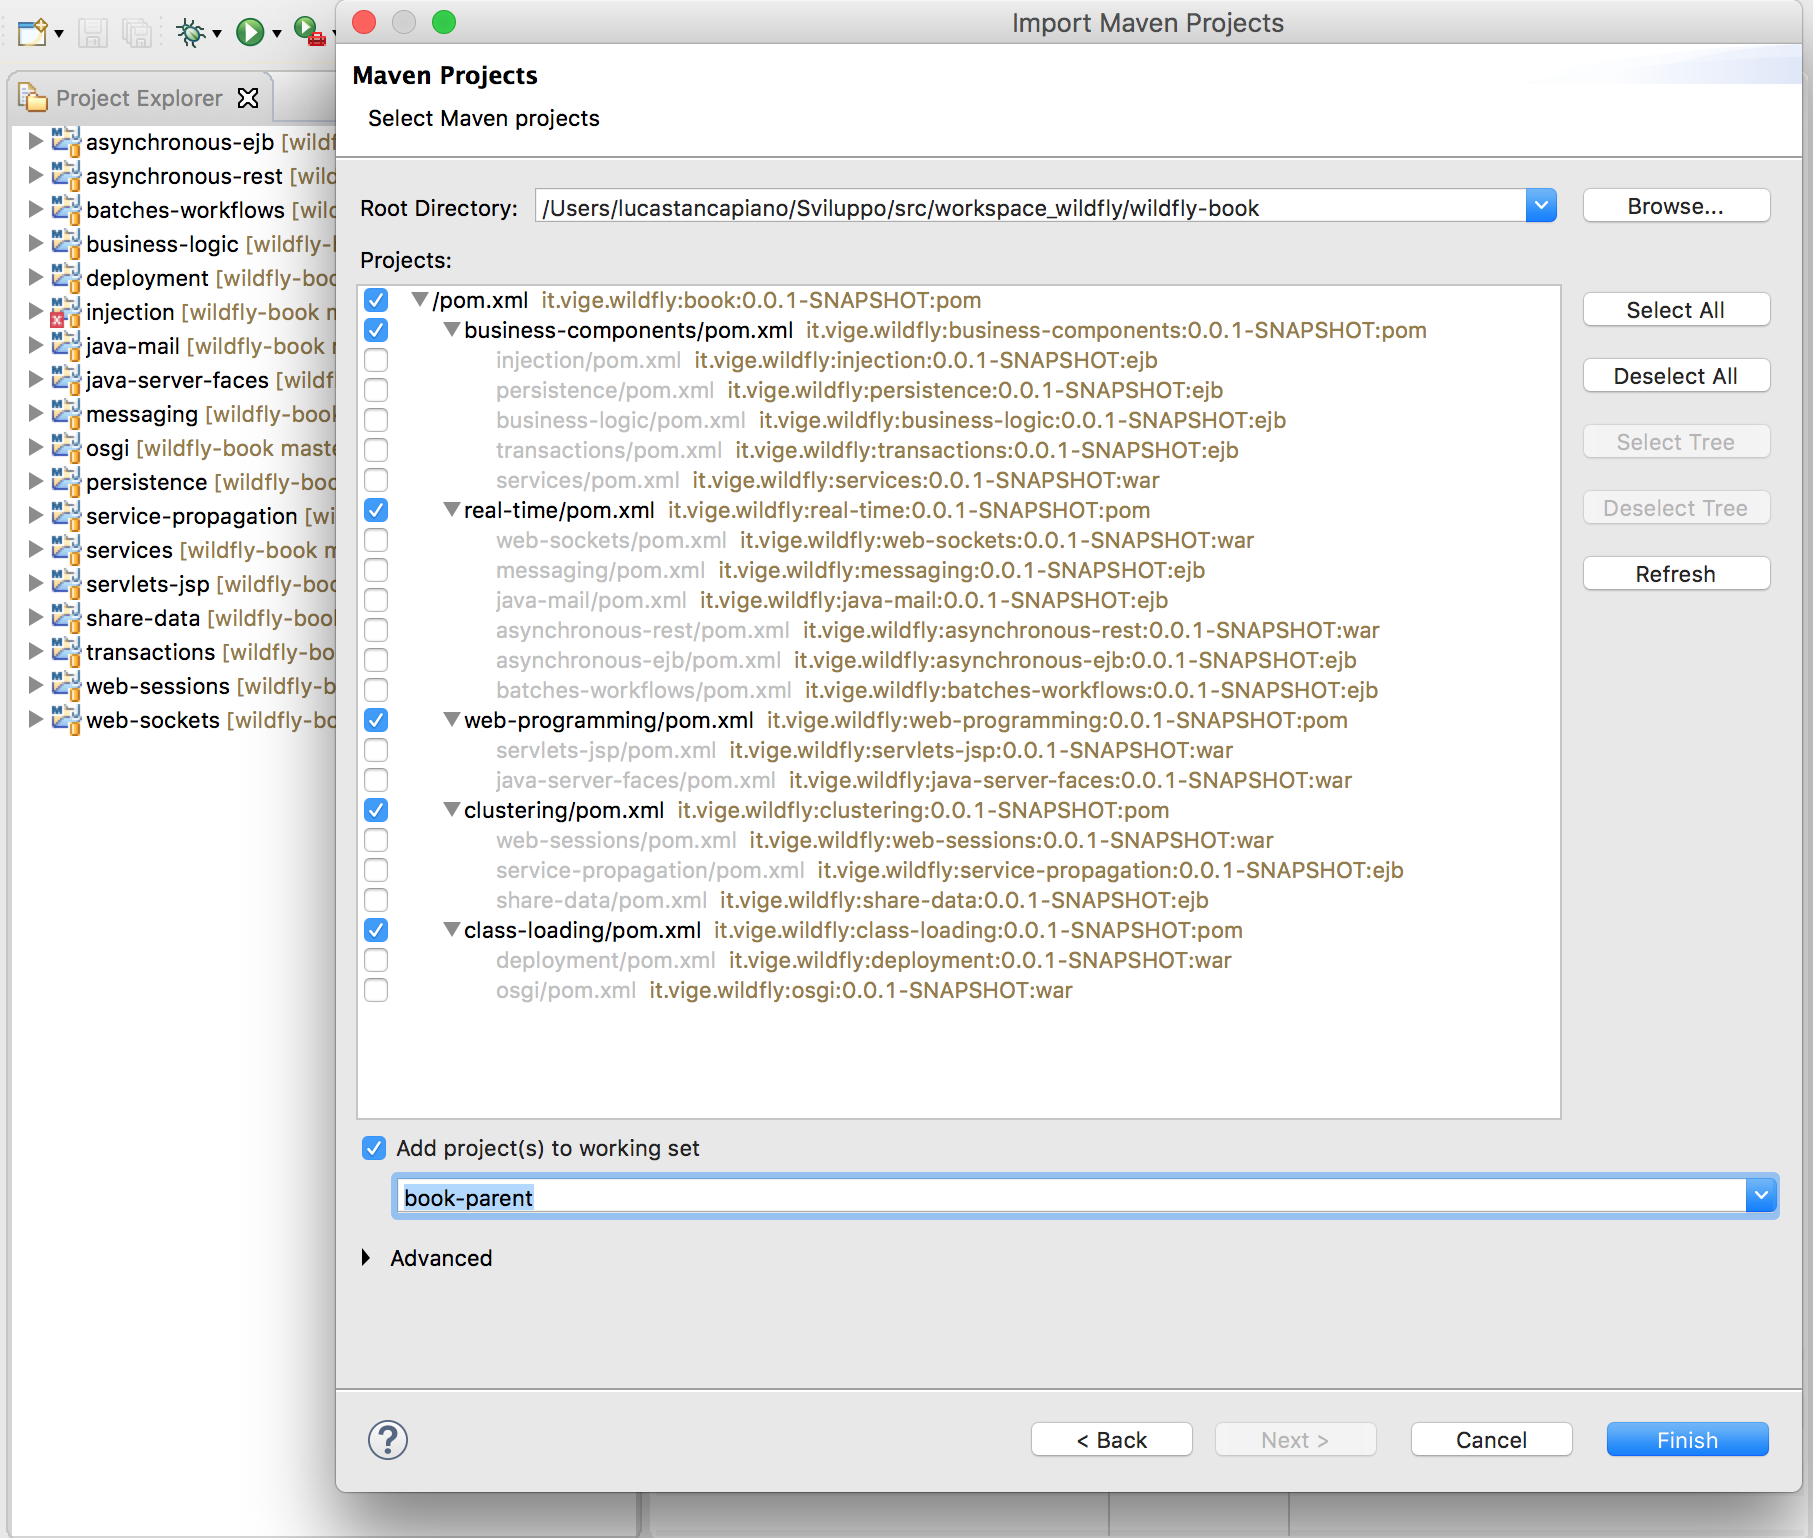The height and width of the screenshot is (1538, 1813).
Task: Click the green Run icon
Action: point(249,33)
